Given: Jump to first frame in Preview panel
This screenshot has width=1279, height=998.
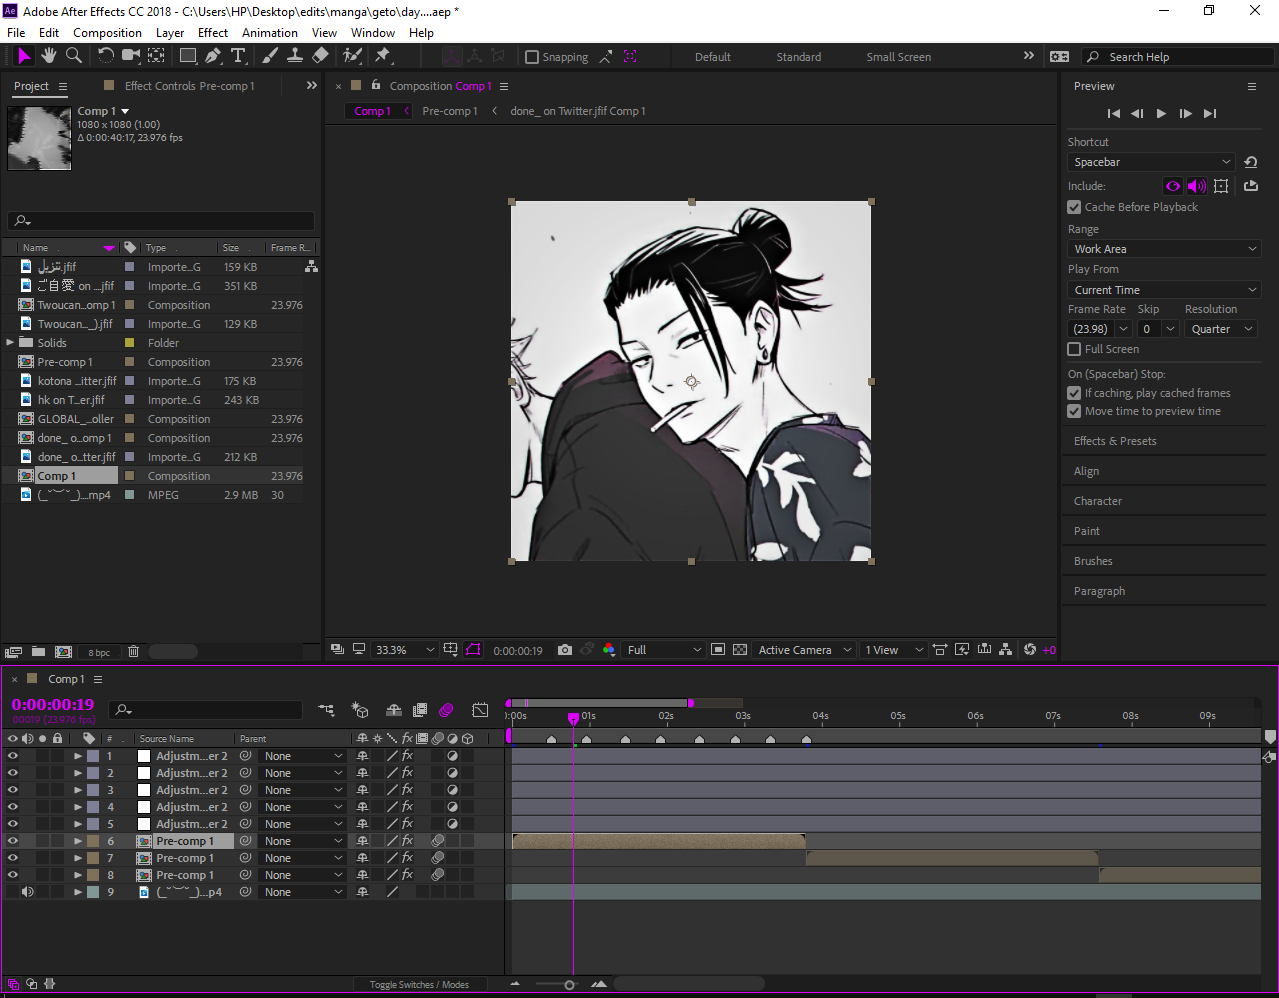Looking at the screenshot, I should coord(1113,113).
